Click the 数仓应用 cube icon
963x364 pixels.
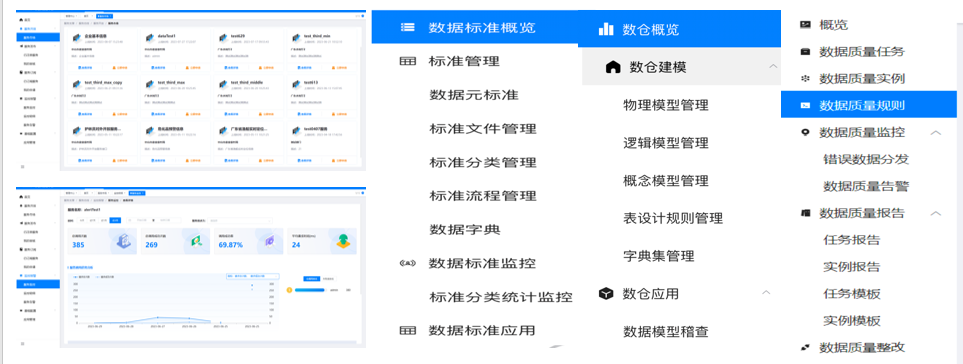606,294
